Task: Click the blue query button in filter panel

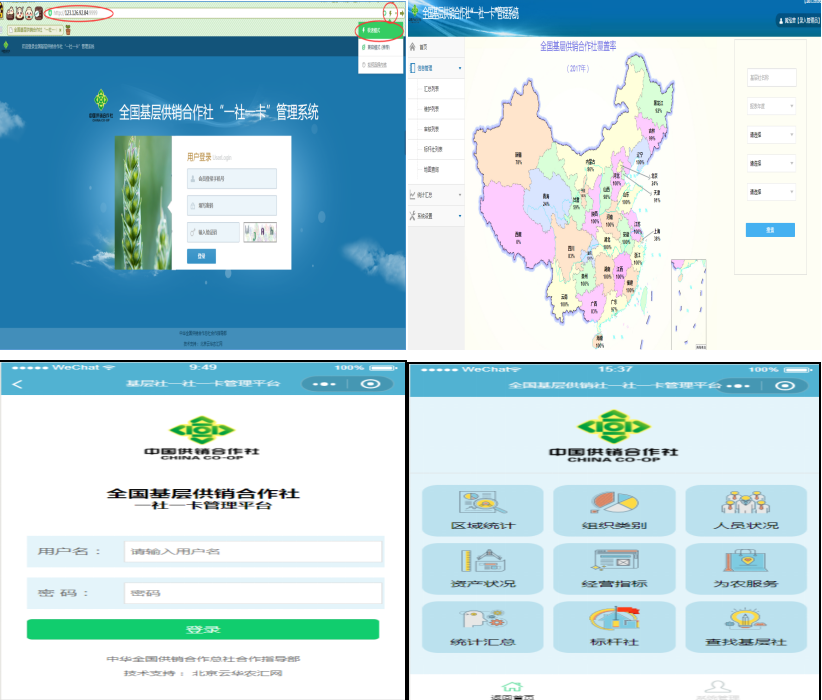Action: 770,230
